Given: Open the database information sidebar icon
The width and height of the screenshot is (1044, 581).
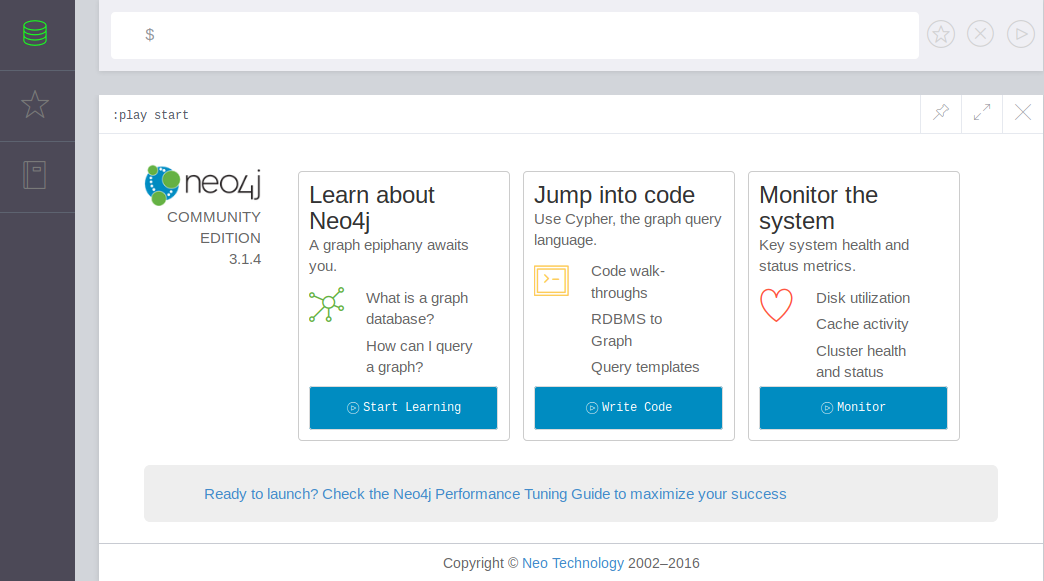Looking at the screenshot, I should [35, 33].
